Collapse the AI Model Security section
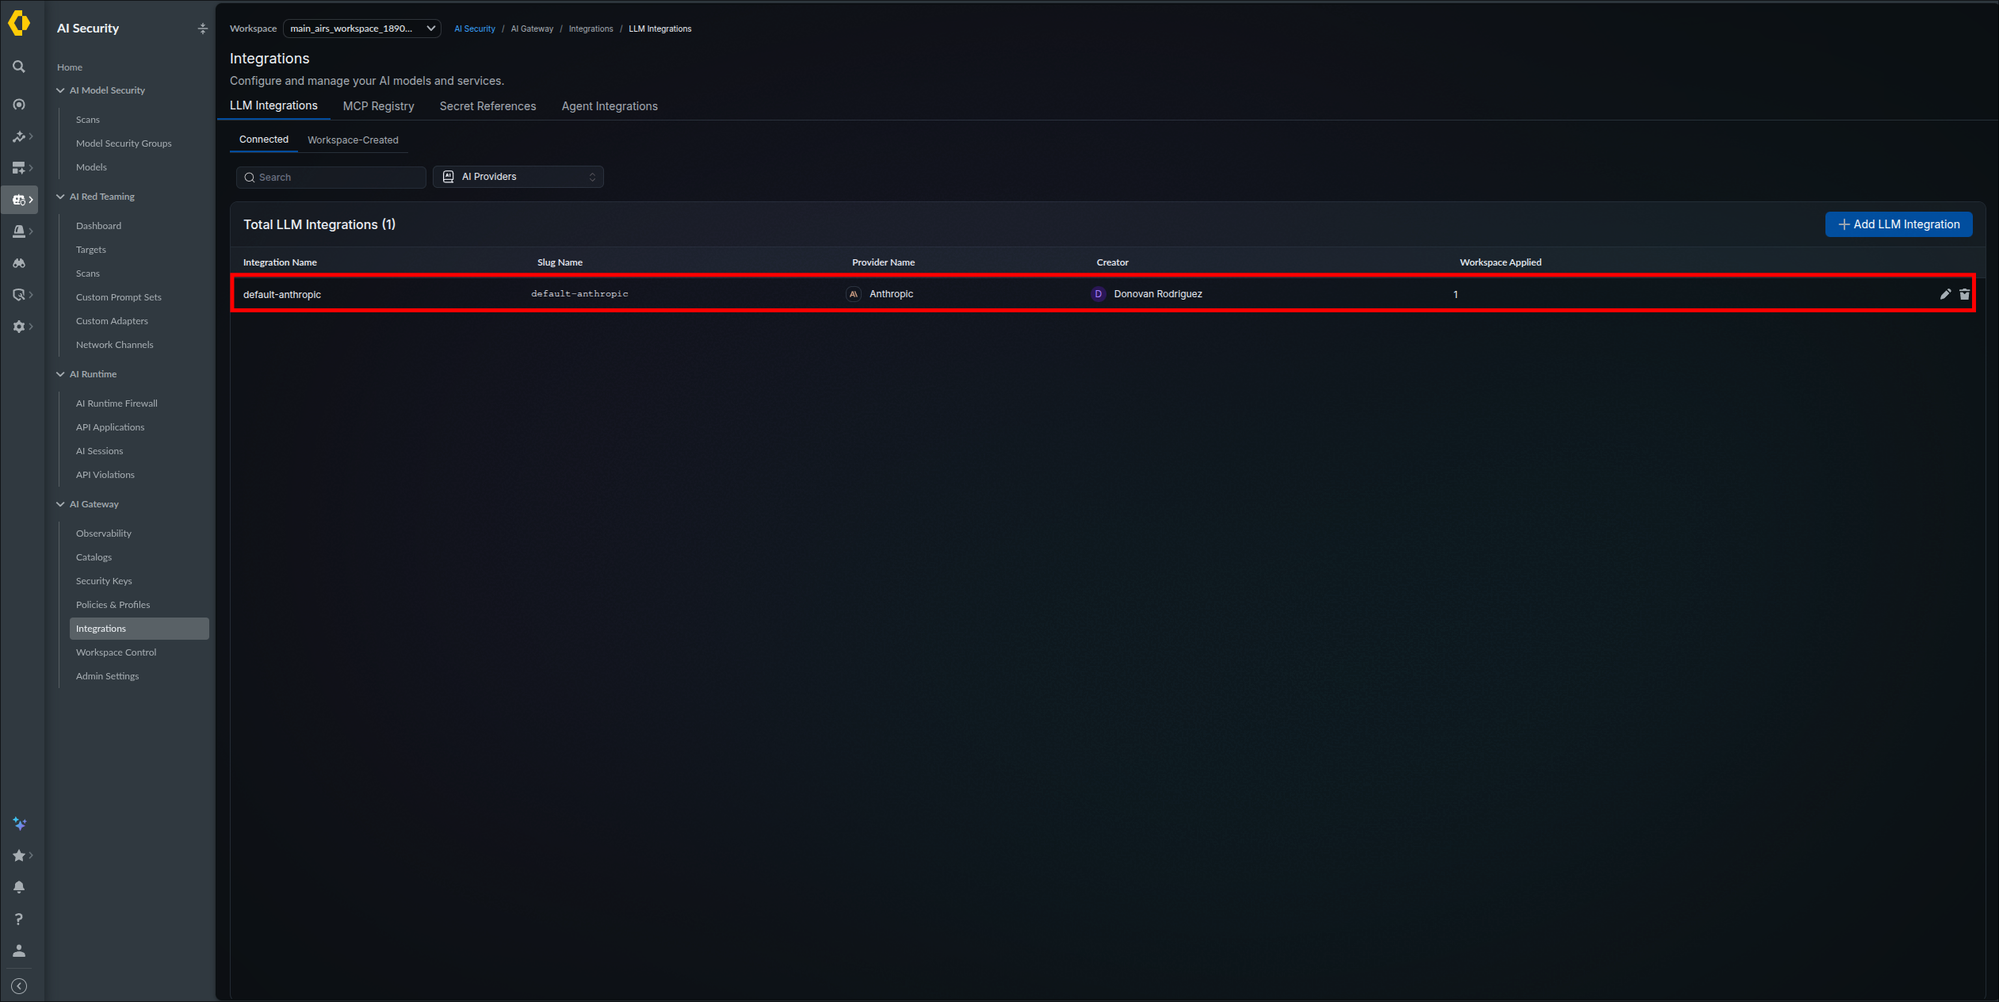 tap(61, 91)
